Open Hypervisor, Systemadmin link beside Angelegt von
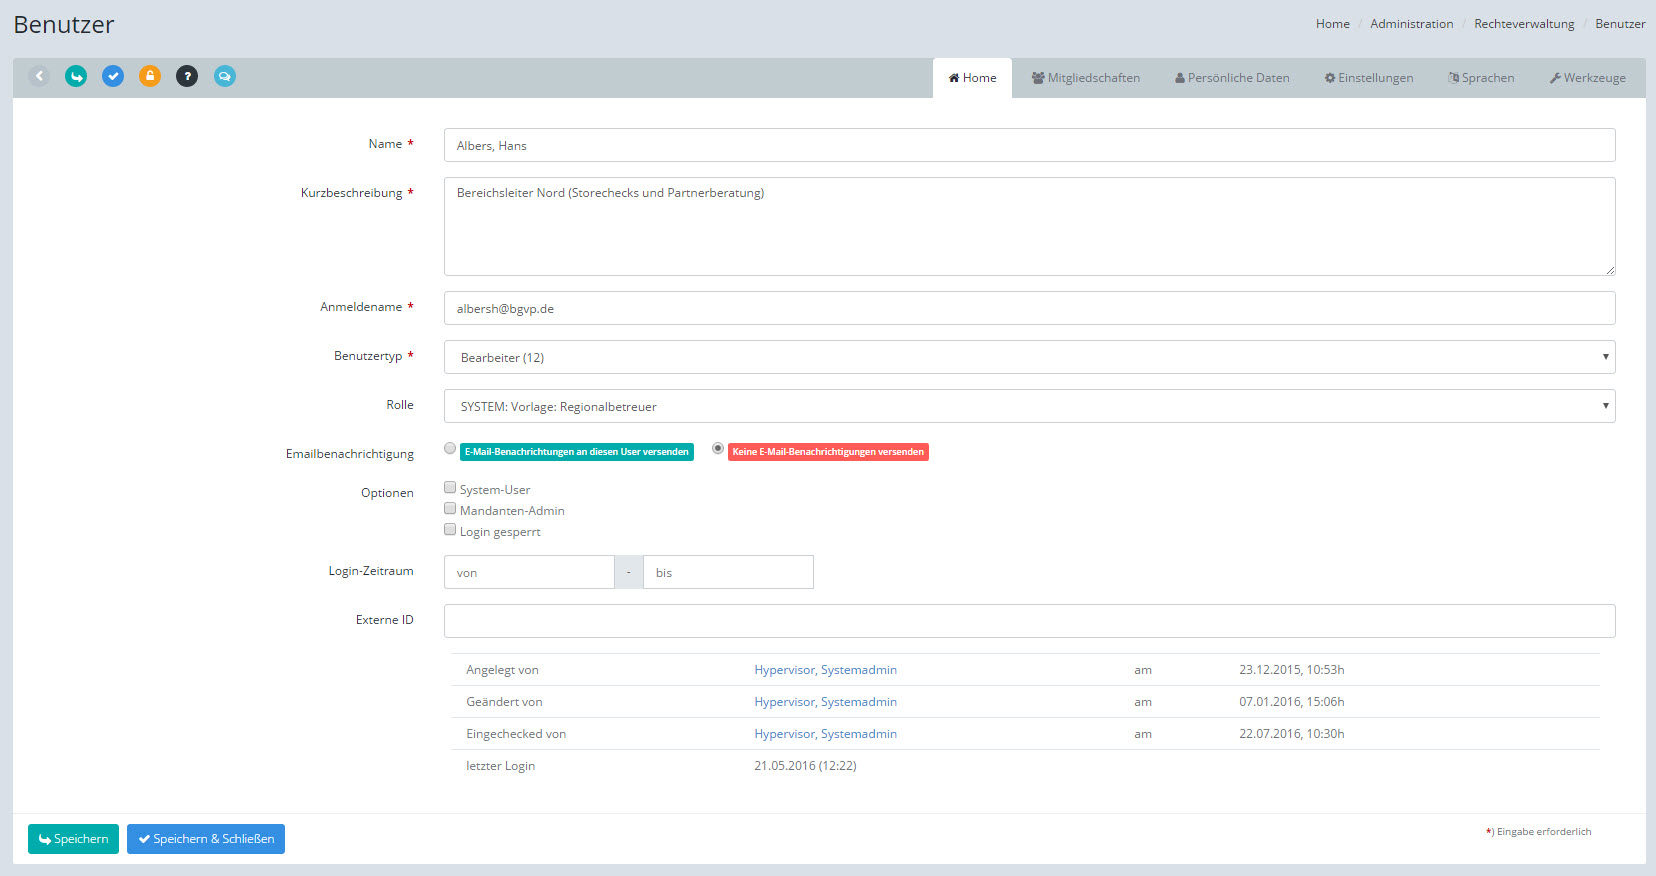The image size is (1656, 876). (x=825, y=670)
